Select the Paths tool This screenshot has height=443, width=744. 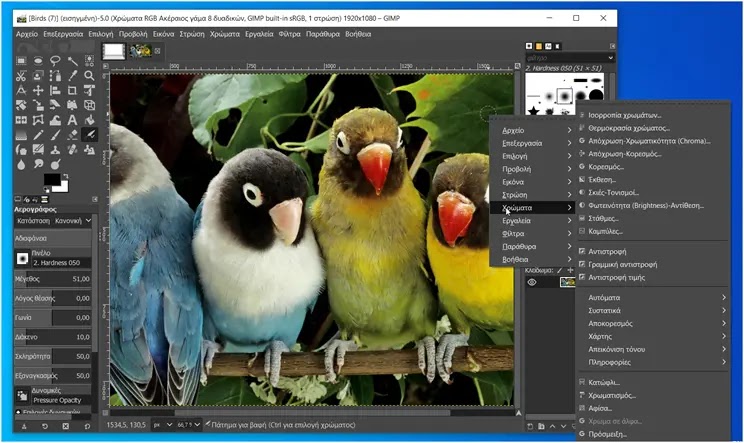[55, 75]
